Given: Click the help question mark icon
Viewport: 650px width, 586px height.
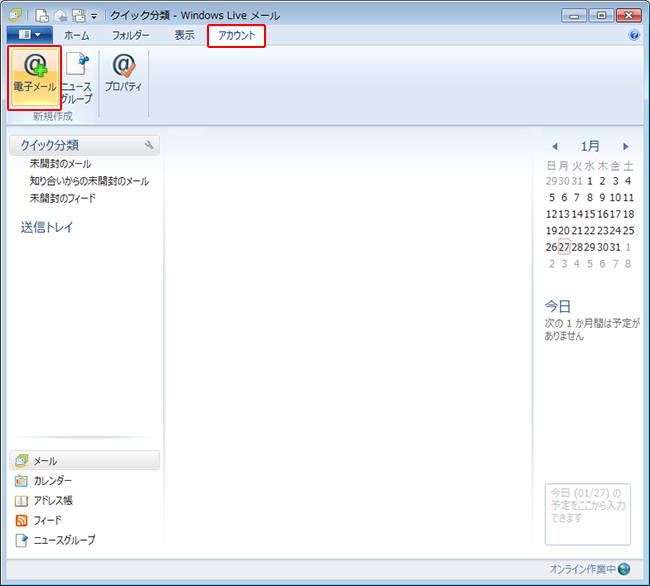Looking at the screenshot, I should point(634,35).
